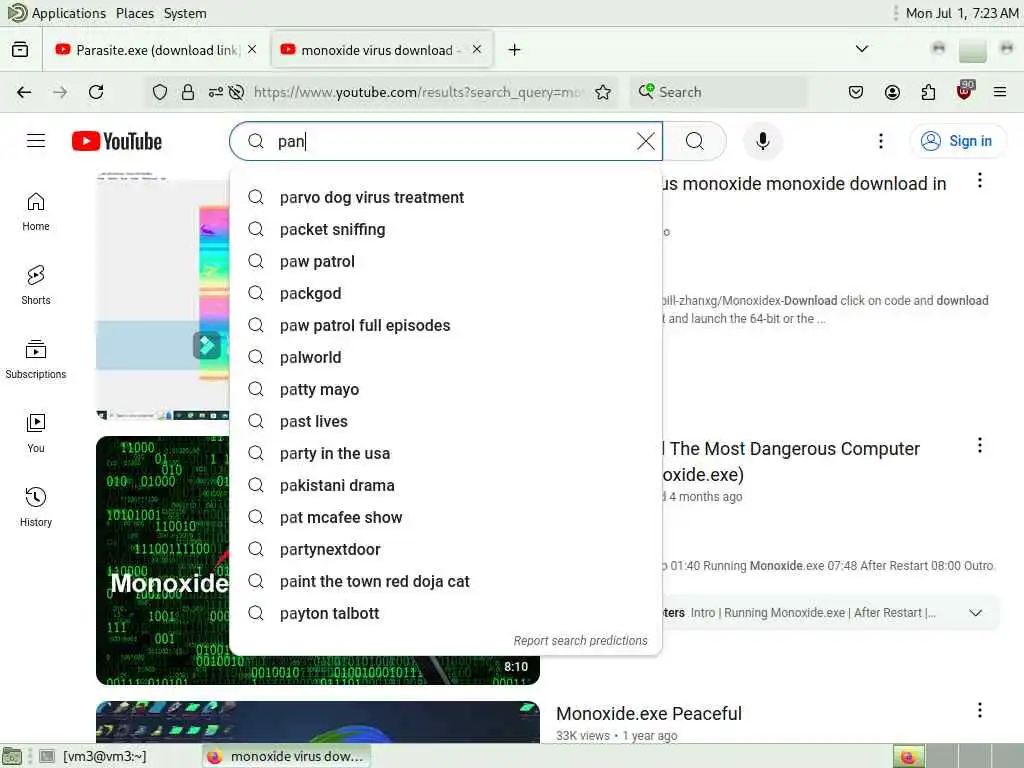Click the autoplay blocked icon in the address bar
Image resolution: width=1024 pixels, height=768 pixels.
pyautogui.click(x=236, y=92)
